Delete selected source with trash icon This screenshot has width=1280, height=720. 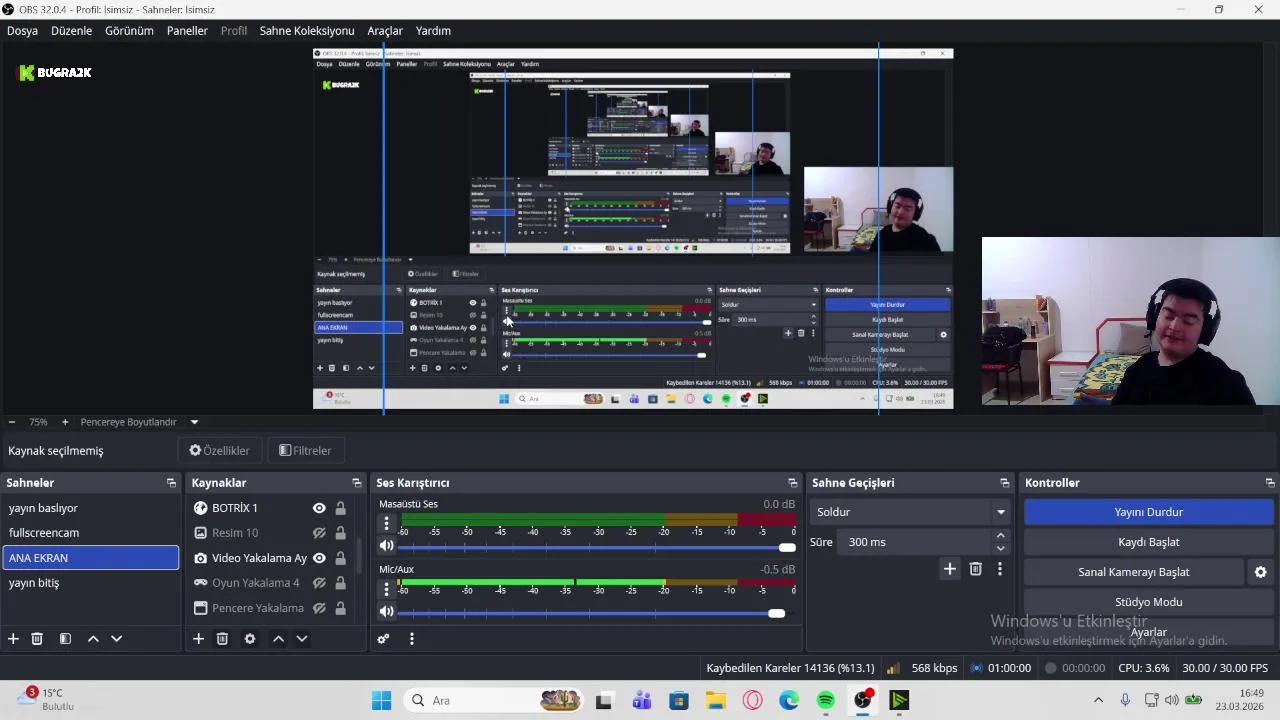[222, 639]
